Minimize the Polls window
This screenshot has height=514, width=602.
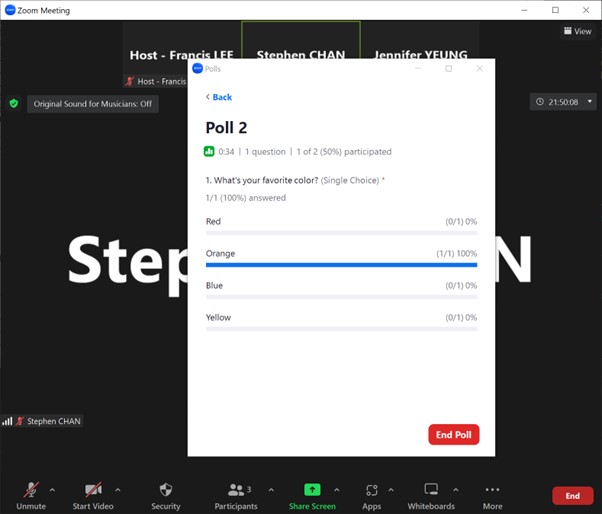(418, 68)
